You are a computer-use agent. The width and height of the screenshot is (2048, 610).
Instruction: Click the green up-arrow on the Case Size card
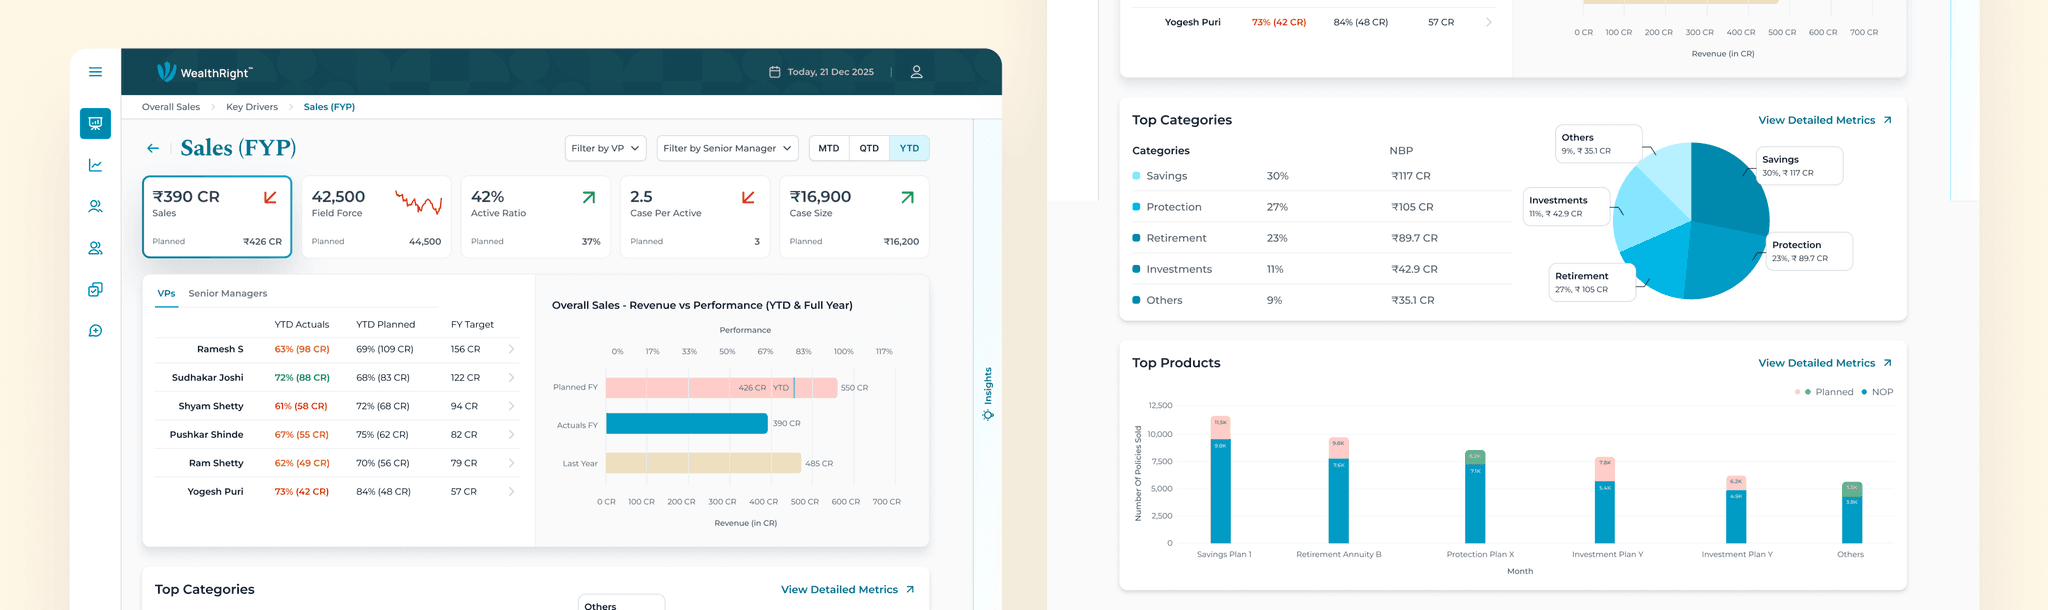point(907,197)
